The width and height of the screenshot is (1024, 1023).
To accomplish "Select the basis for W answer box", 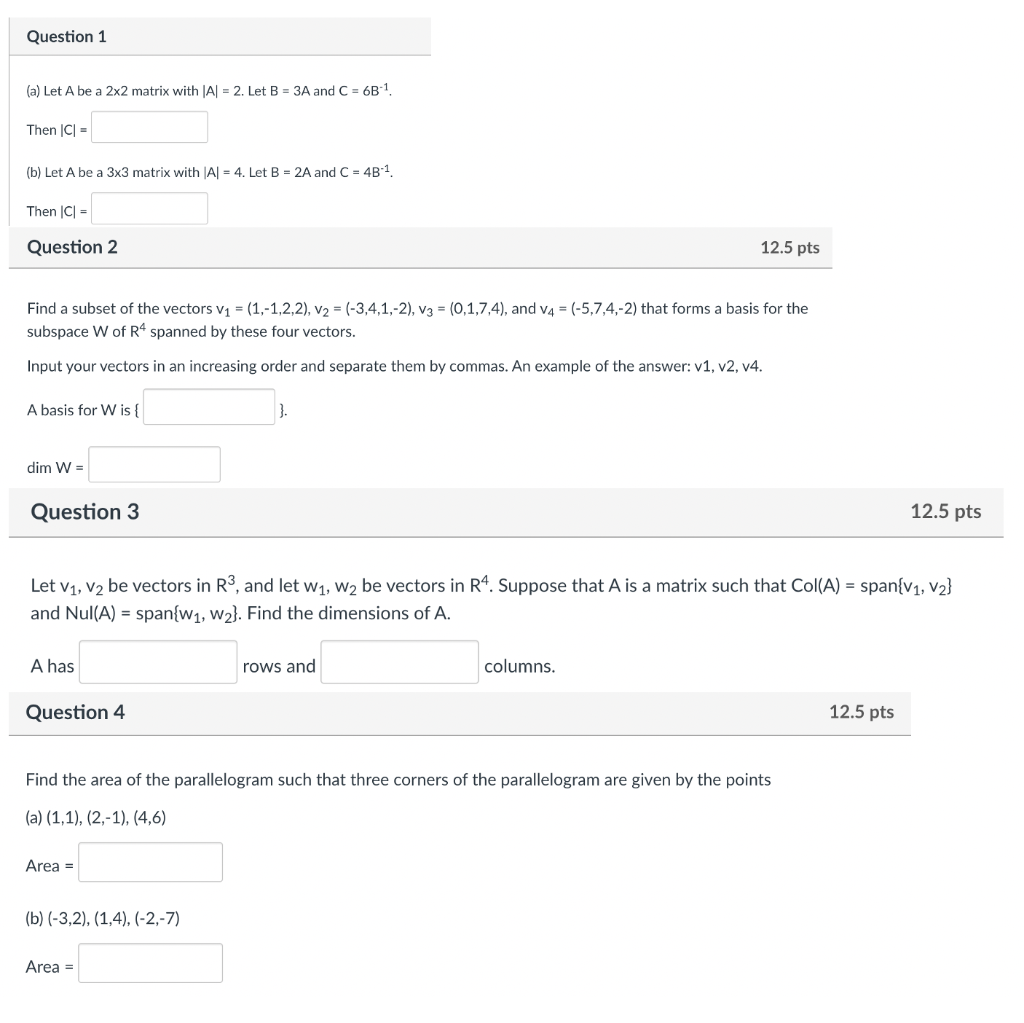I will [208, 406].
